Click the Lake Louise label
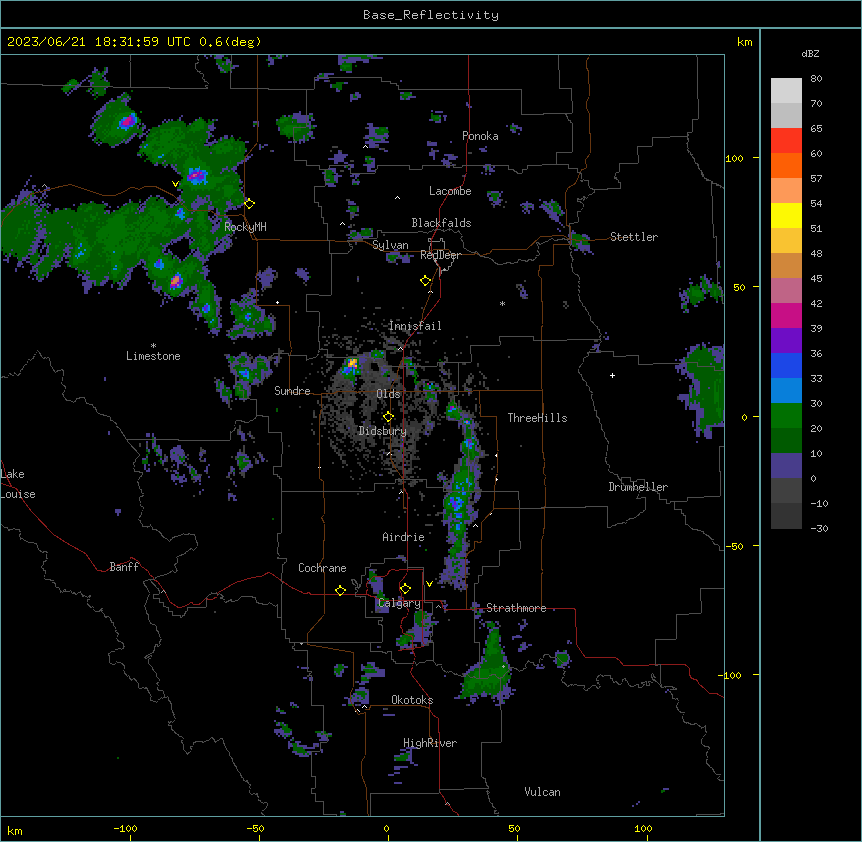The height and width of the screenshot is (842, 862). 18,484
